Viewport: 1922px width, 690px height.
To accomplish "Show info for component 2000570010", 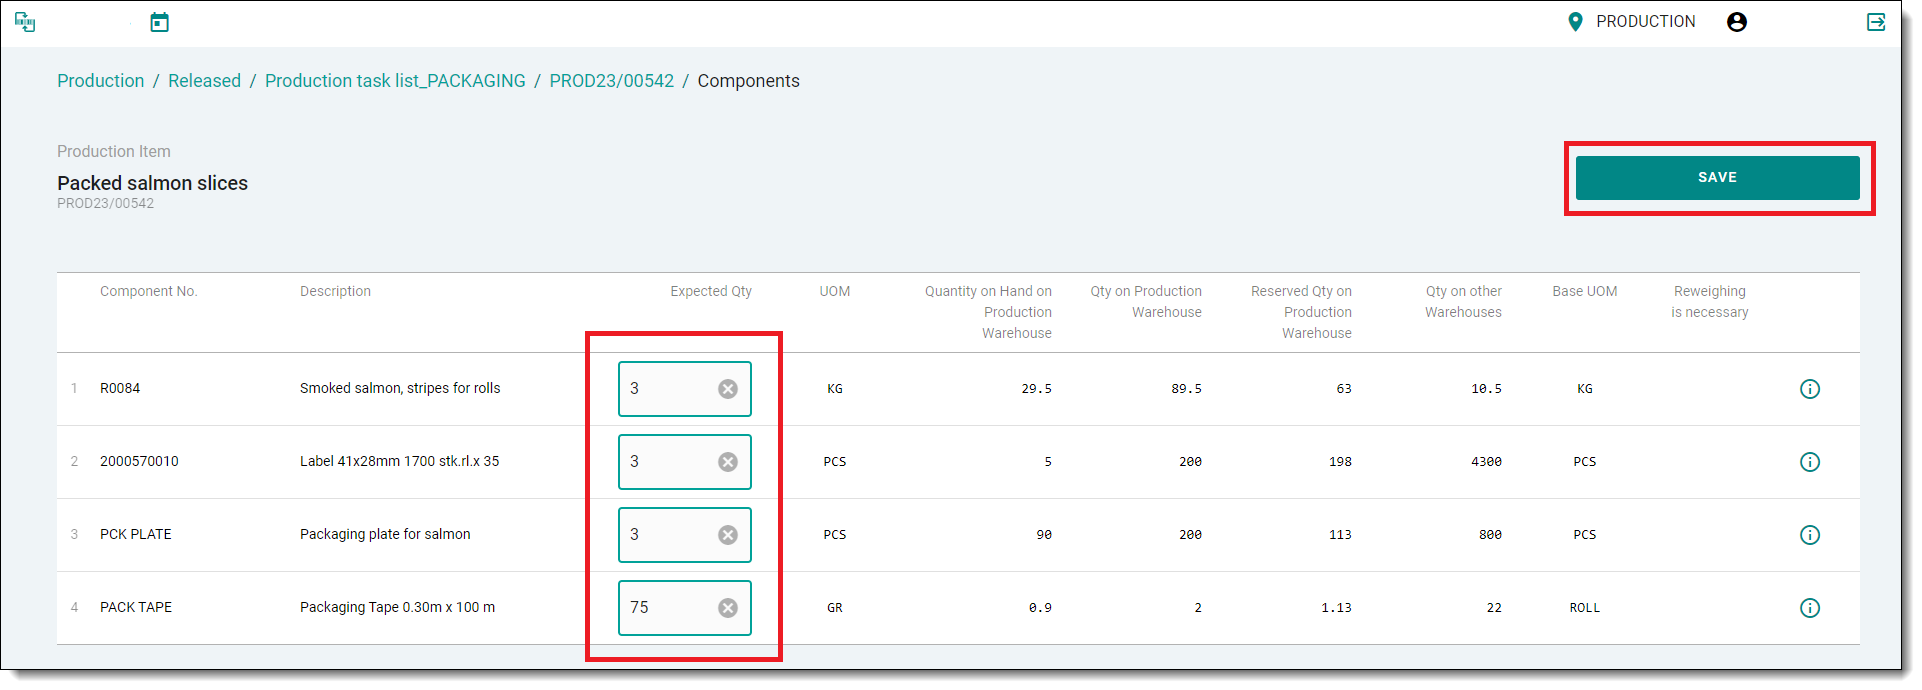I will point(1809,462).
